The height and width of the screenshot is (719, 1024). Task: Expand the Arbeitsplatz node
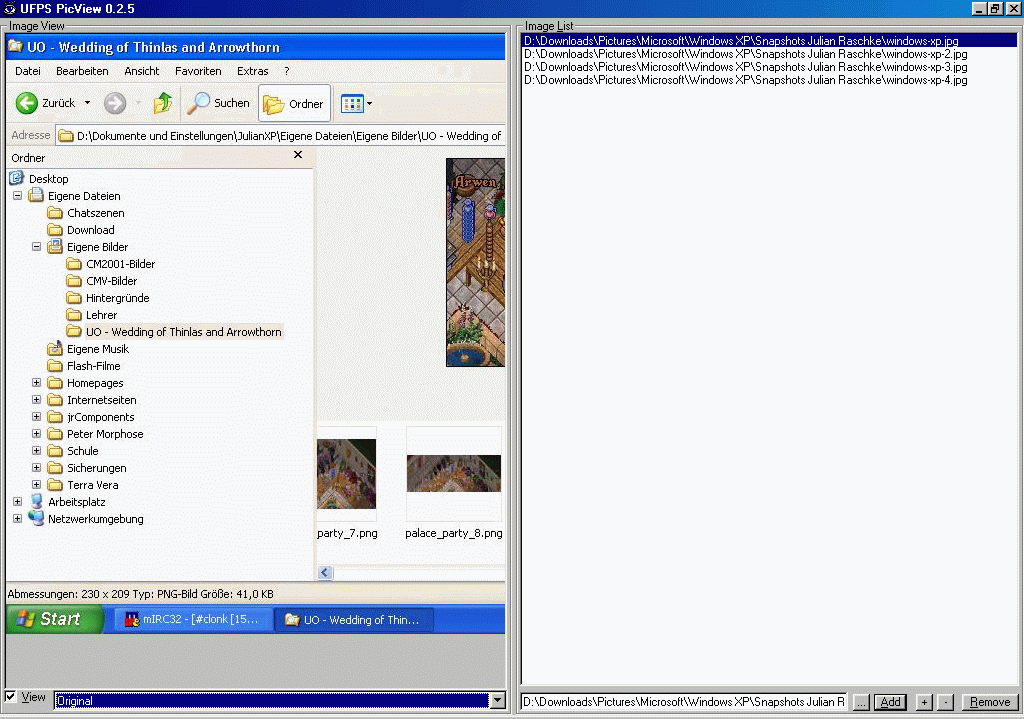[x=18, y=502]
